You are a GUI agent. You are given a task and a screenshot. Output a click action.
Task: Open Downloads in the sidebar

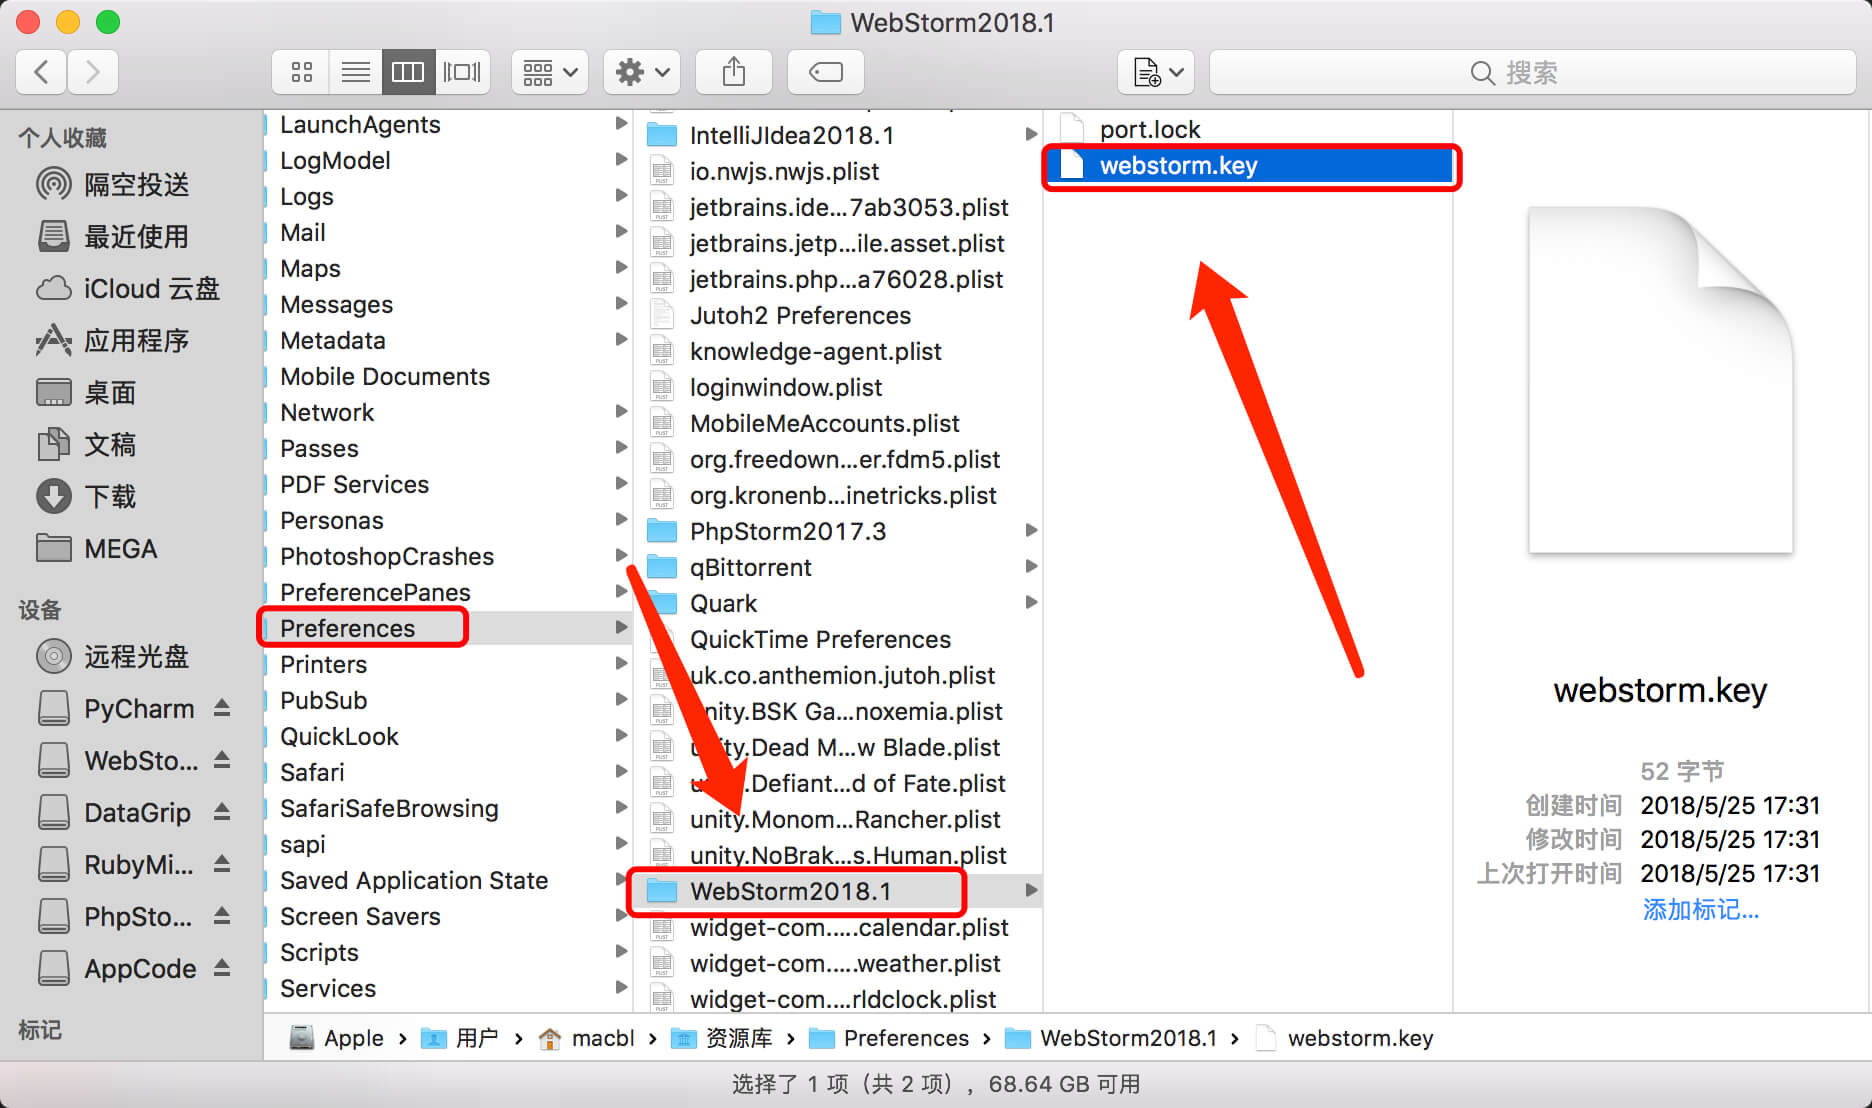87,497
